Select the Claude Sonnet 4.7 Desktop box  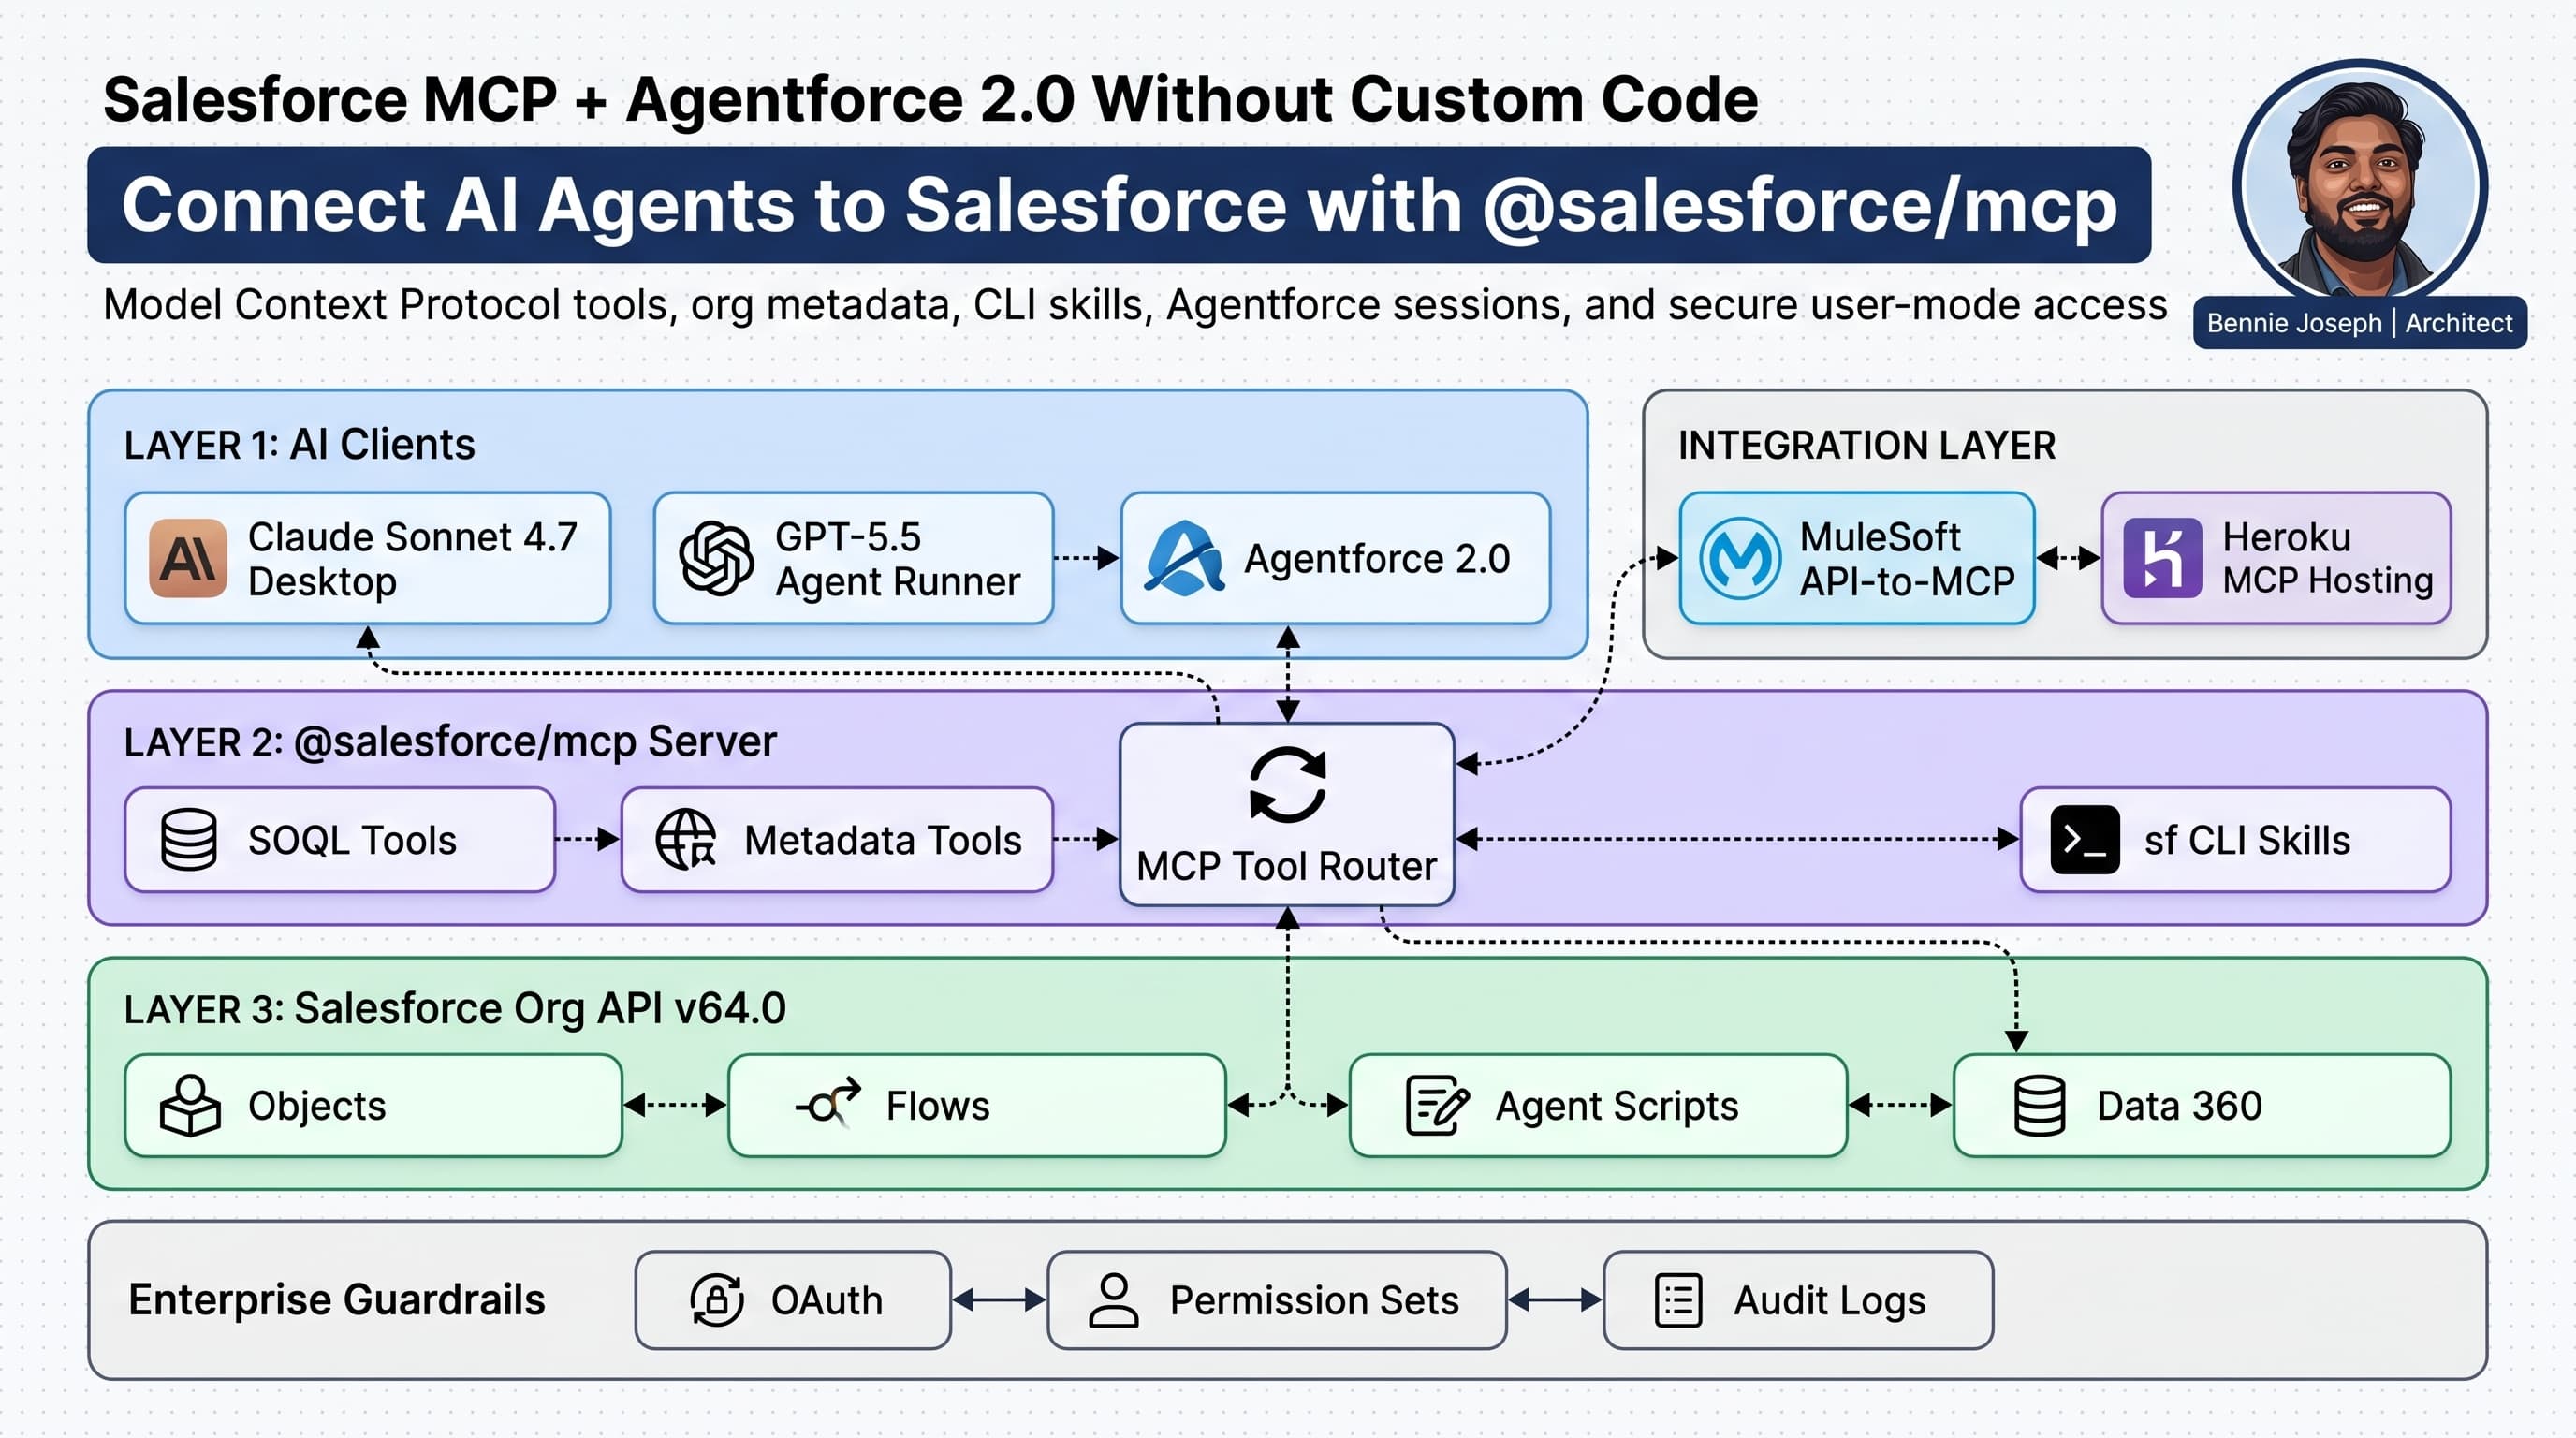click(x=368, y=558)
